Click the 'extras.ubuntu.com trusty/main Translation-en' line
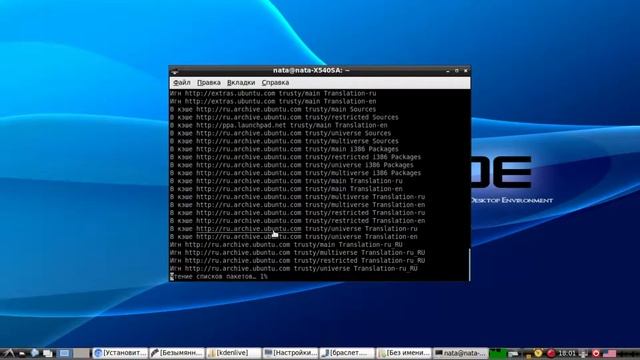This screenshot has height=360, width=640. click(x=273, y=101)
